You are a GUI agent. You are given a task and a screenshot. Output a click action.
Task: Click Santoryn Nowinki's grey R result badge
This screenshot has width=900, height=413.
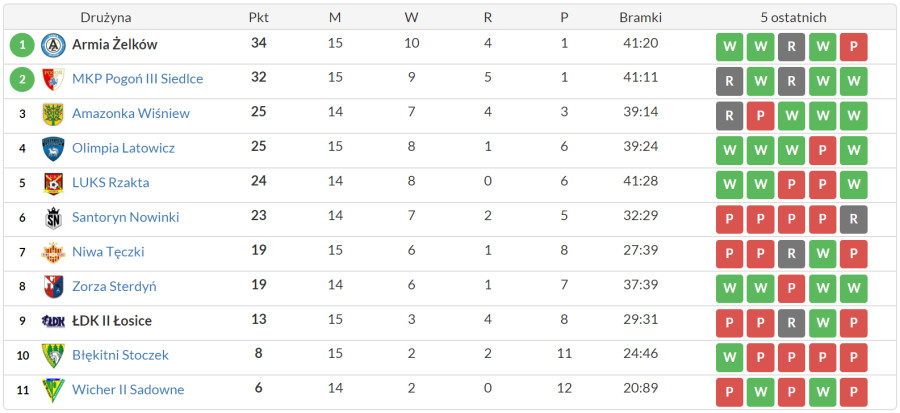click(854, 220)
